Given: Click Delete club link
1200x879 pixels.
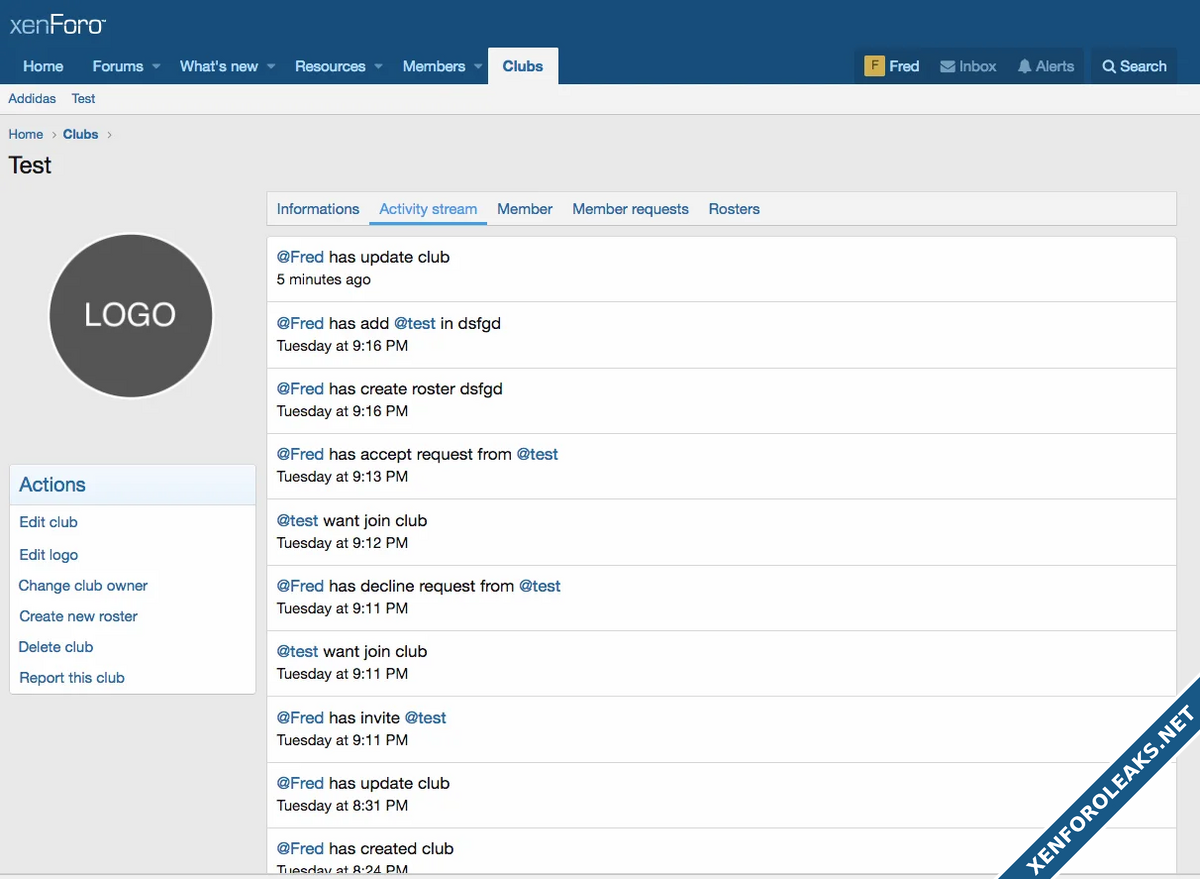Looking at the screenshot, I should (56, 647).
